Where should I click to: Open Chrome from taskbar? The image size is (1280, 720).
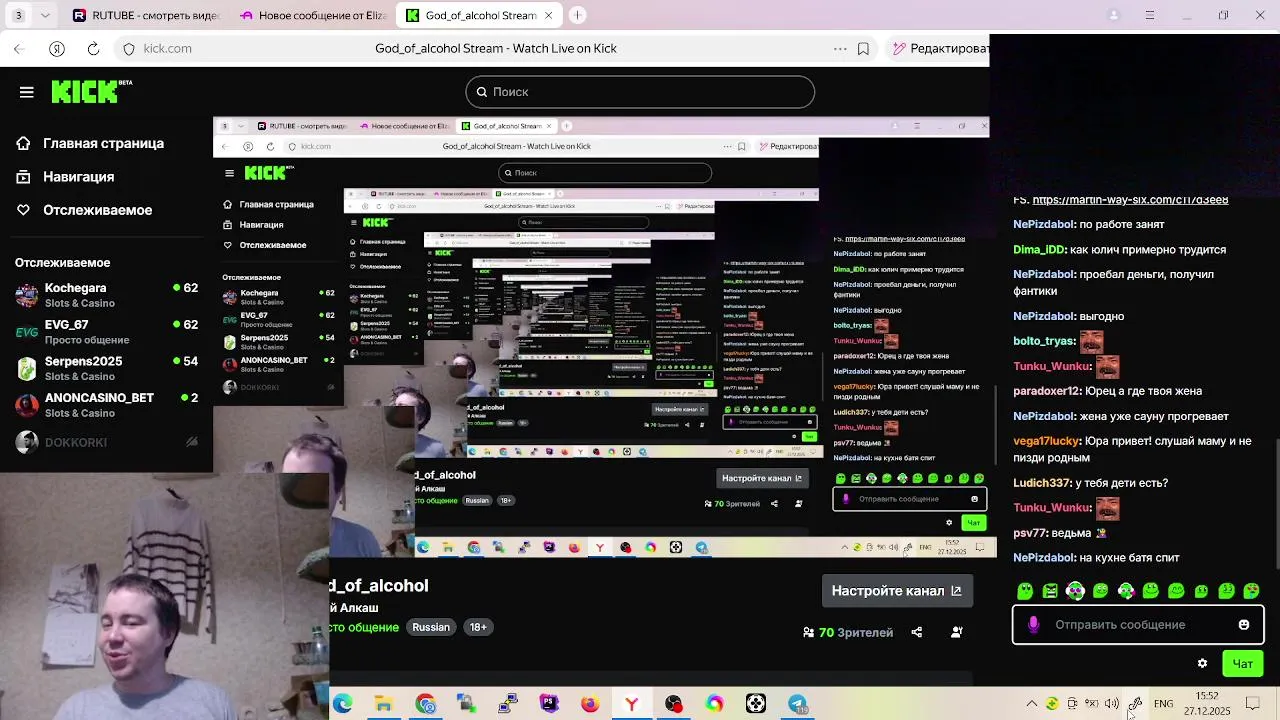[425, 704]
